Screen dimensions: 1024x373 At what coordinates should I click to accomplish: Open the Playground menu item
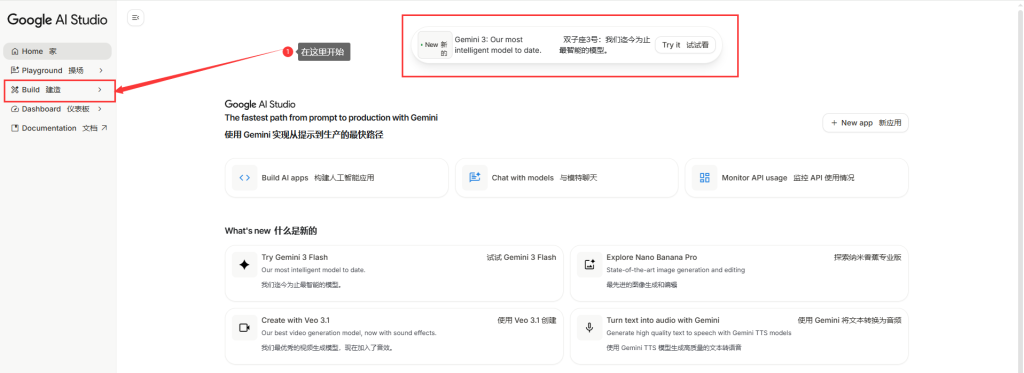tap(57, 71)
